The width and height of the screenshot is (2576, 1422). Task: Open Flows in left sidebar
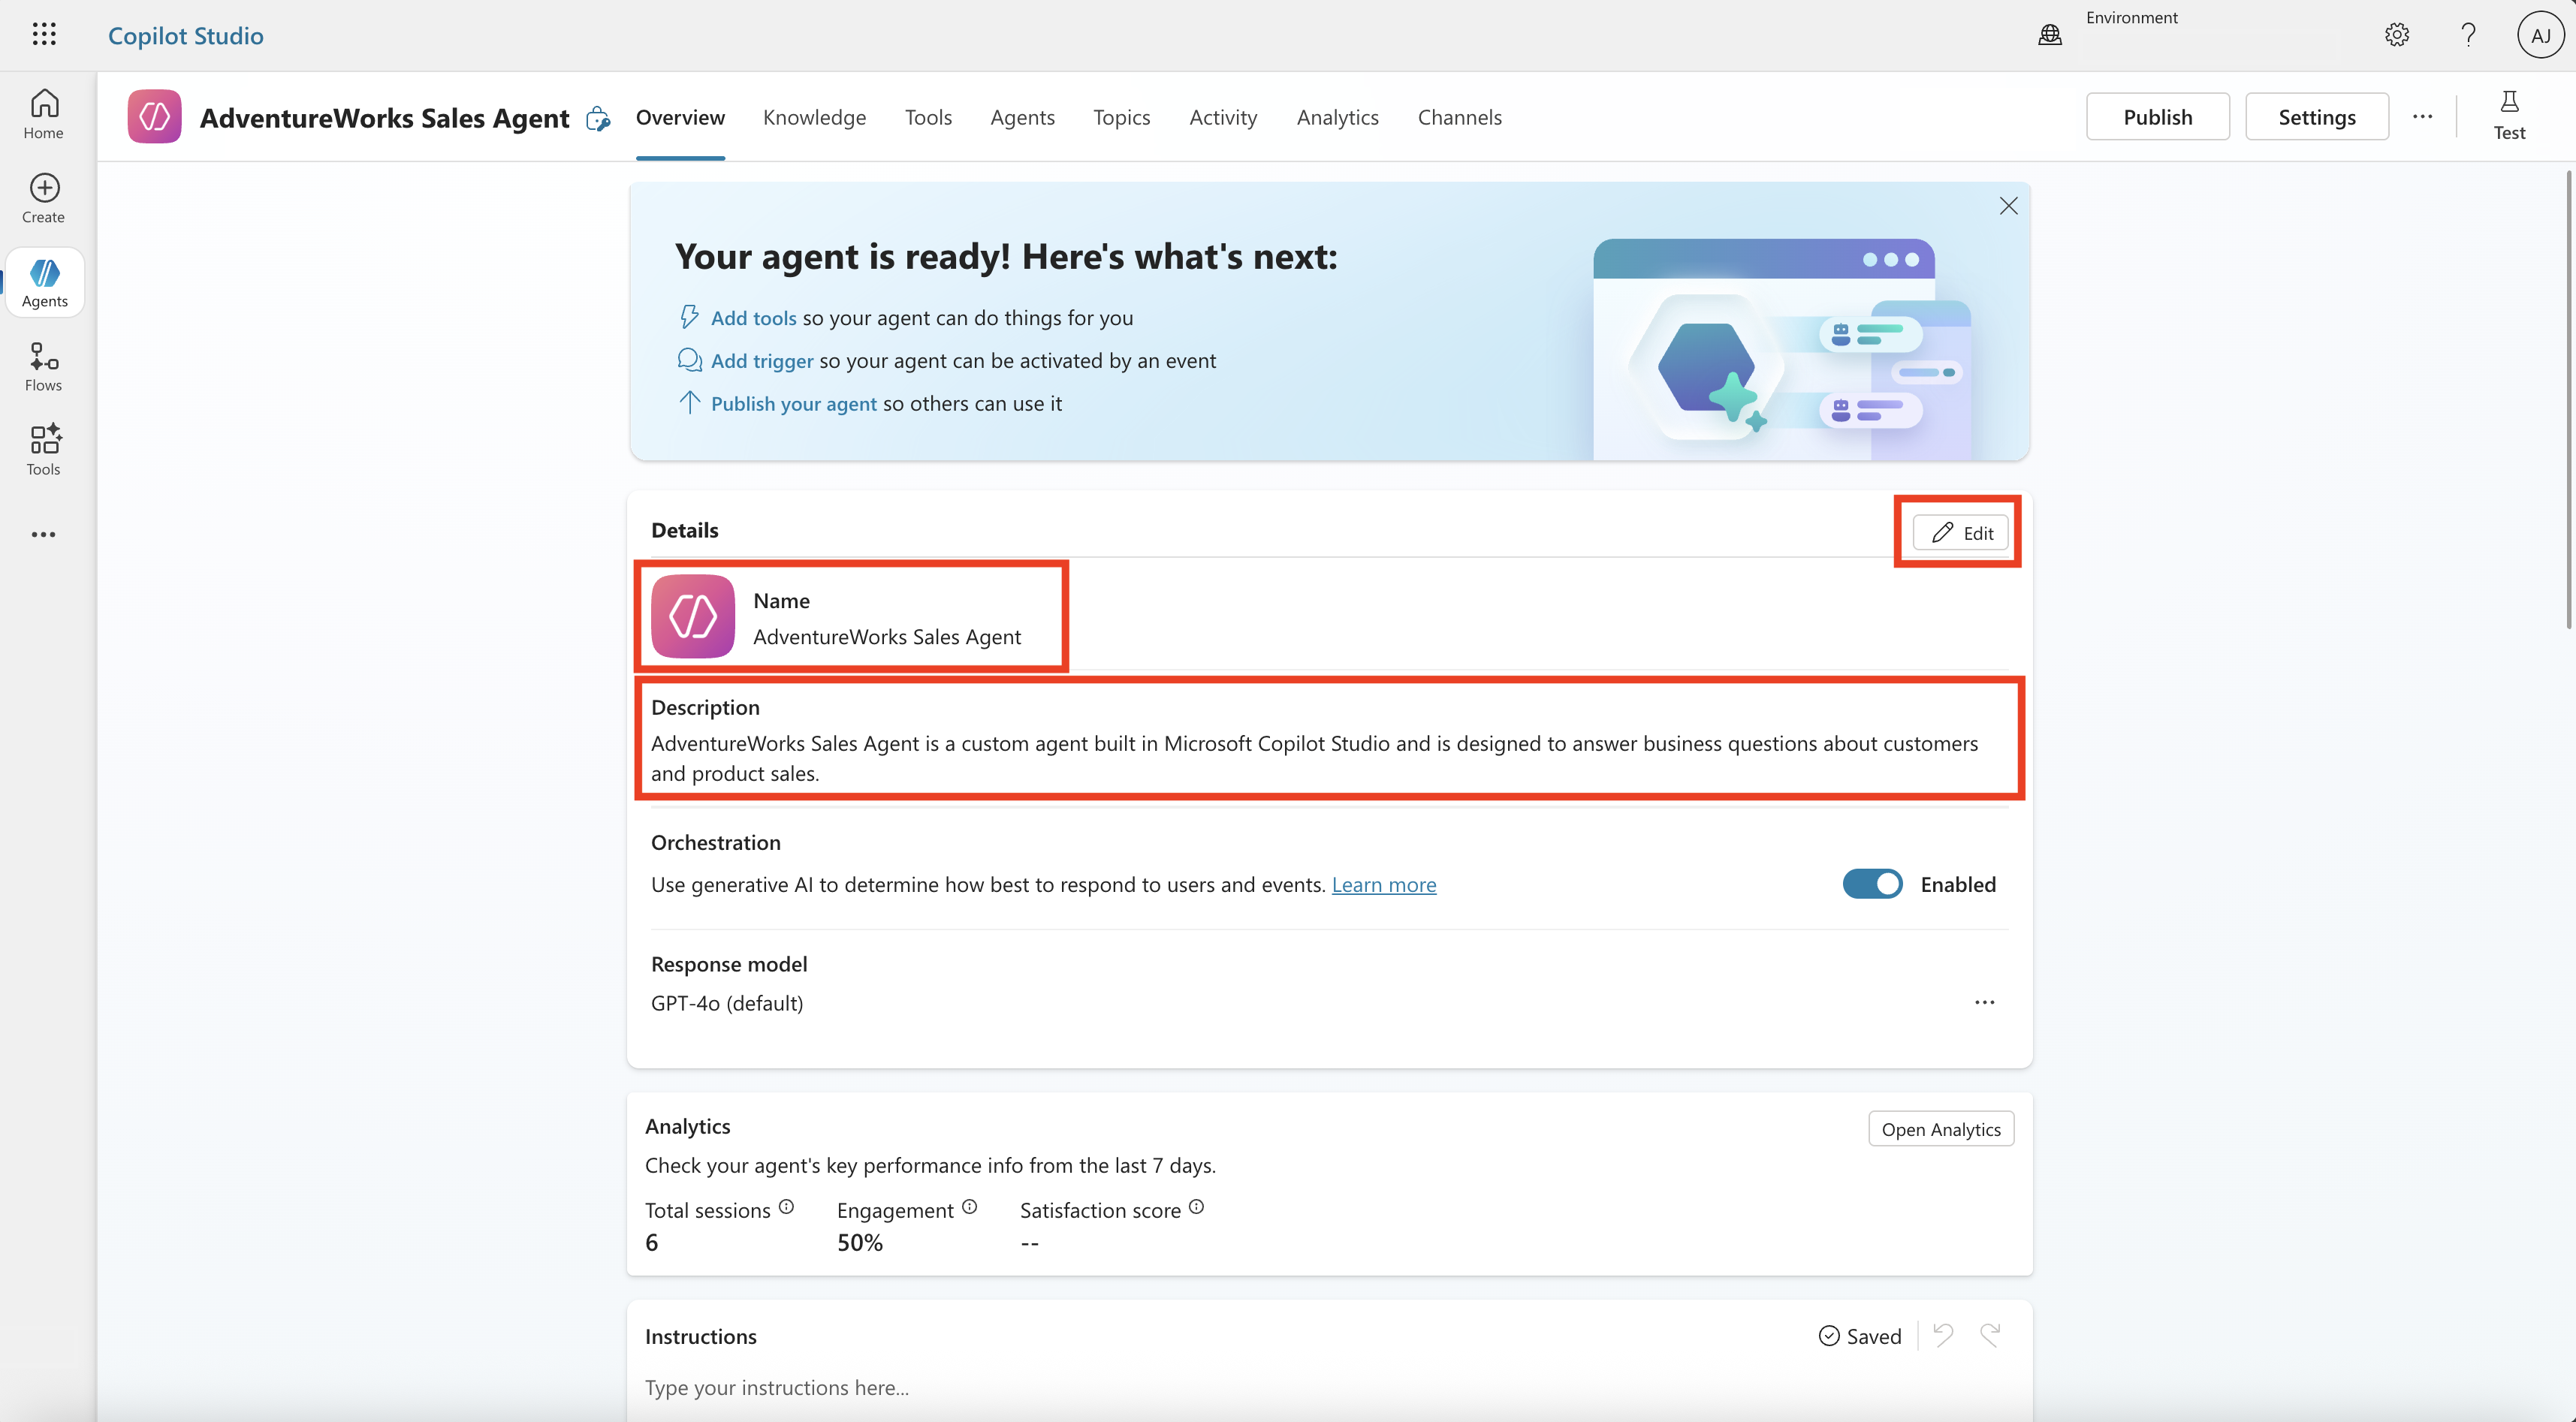(x=44, y=367)
